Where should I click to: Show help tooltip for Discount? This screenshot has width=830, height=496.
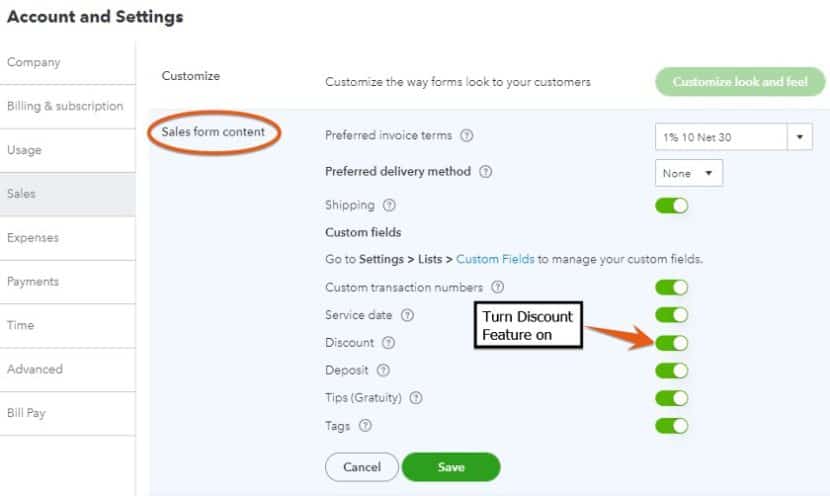point(388,343)
